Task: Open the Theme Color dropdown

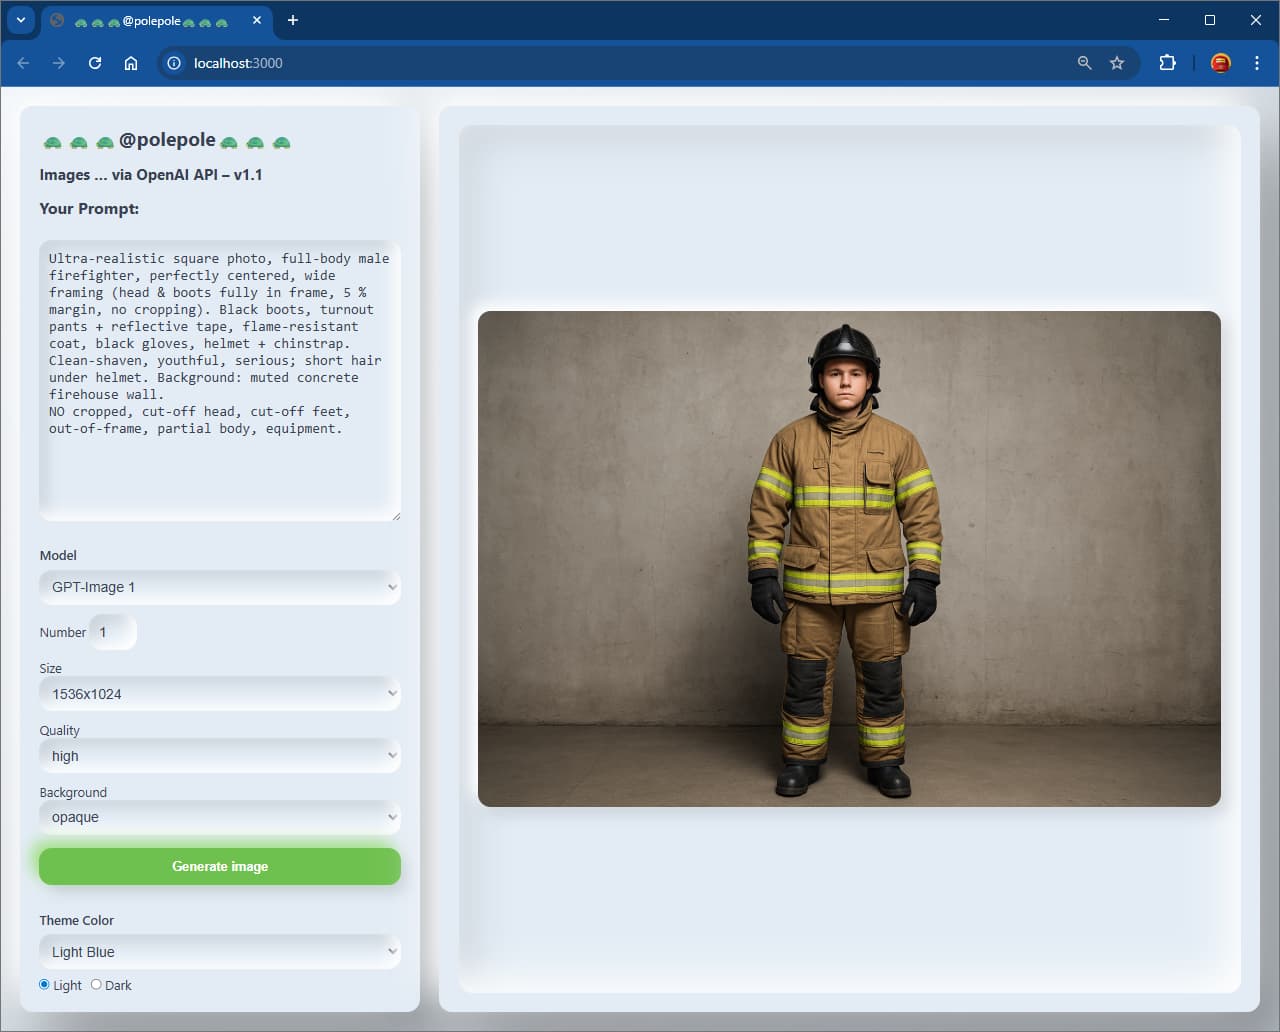Action: (220, 951)
